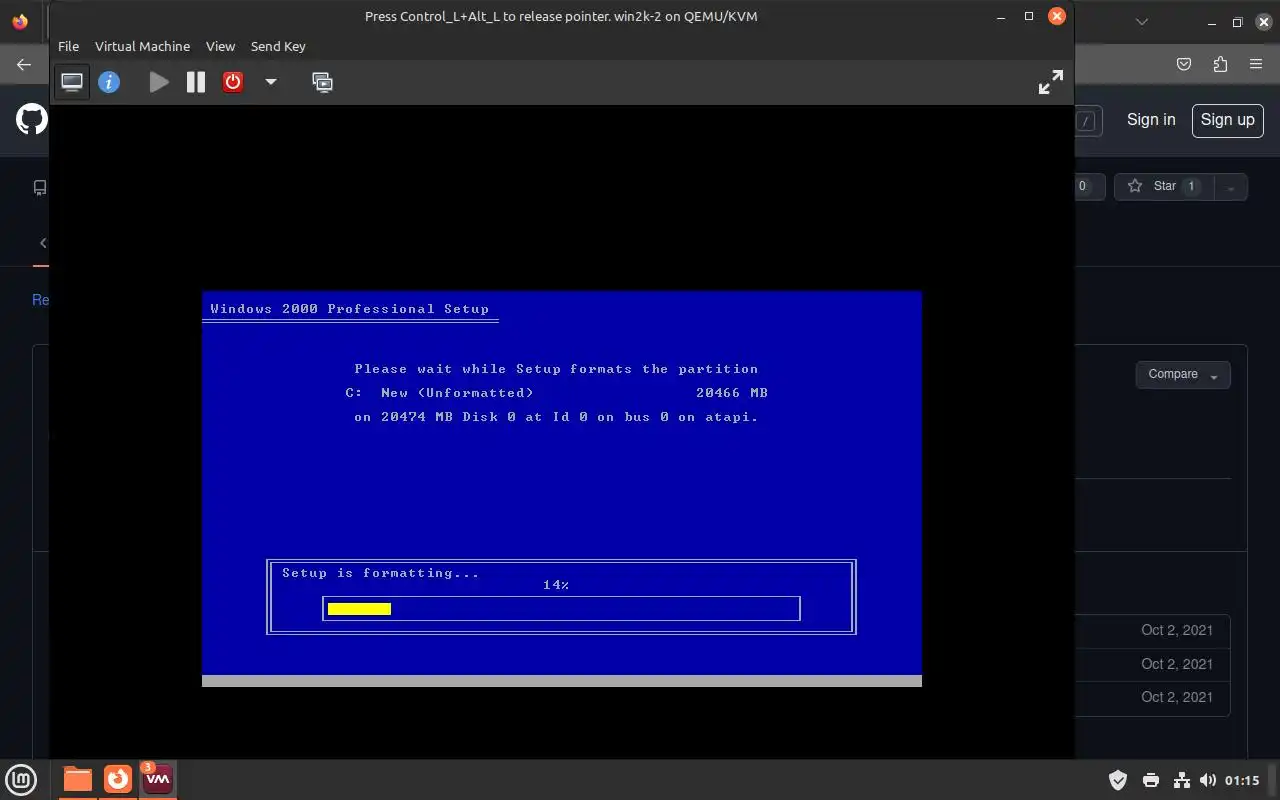Click the GitHub slash search shortcut box

[x=1086, y=121]
